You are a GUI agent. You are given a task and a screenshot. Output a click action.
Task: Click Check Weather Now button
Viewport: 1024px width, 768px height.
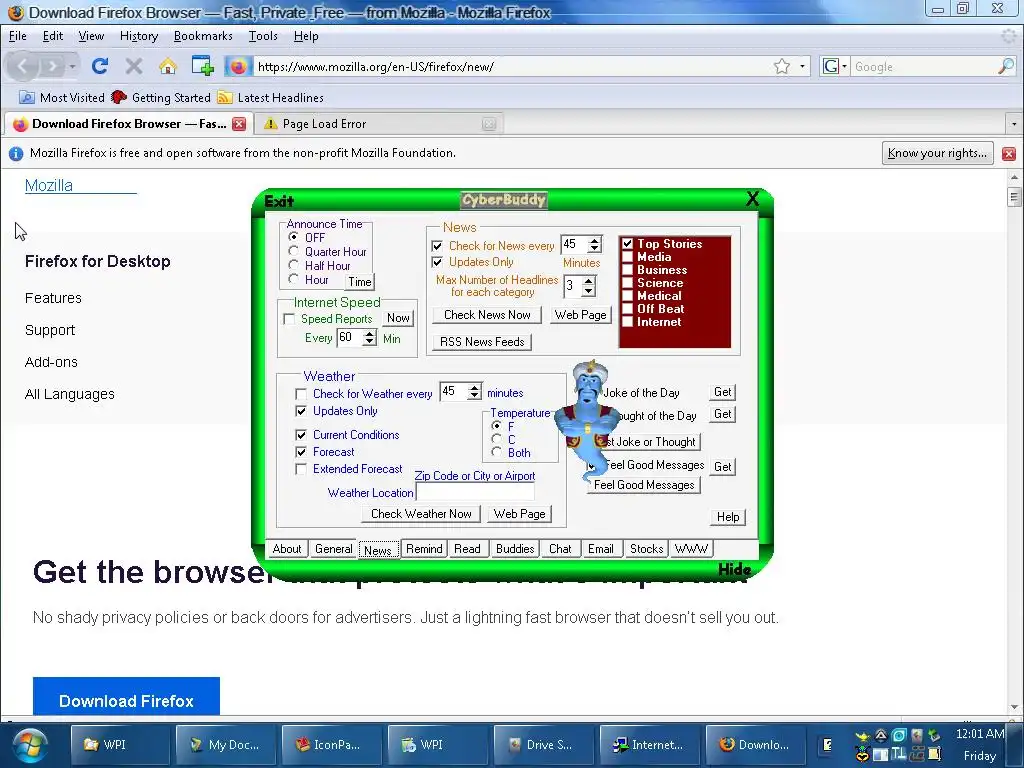(x=421, y=514)
